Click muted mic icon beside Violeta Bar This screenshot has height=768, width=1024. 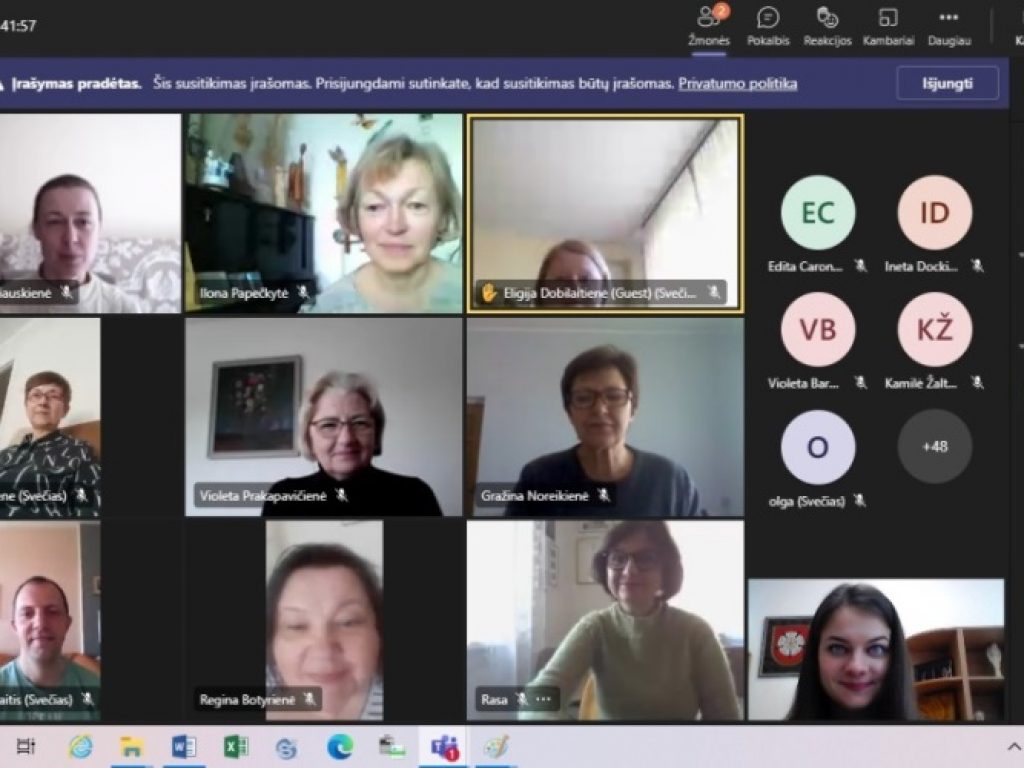[x=861, y=382]
